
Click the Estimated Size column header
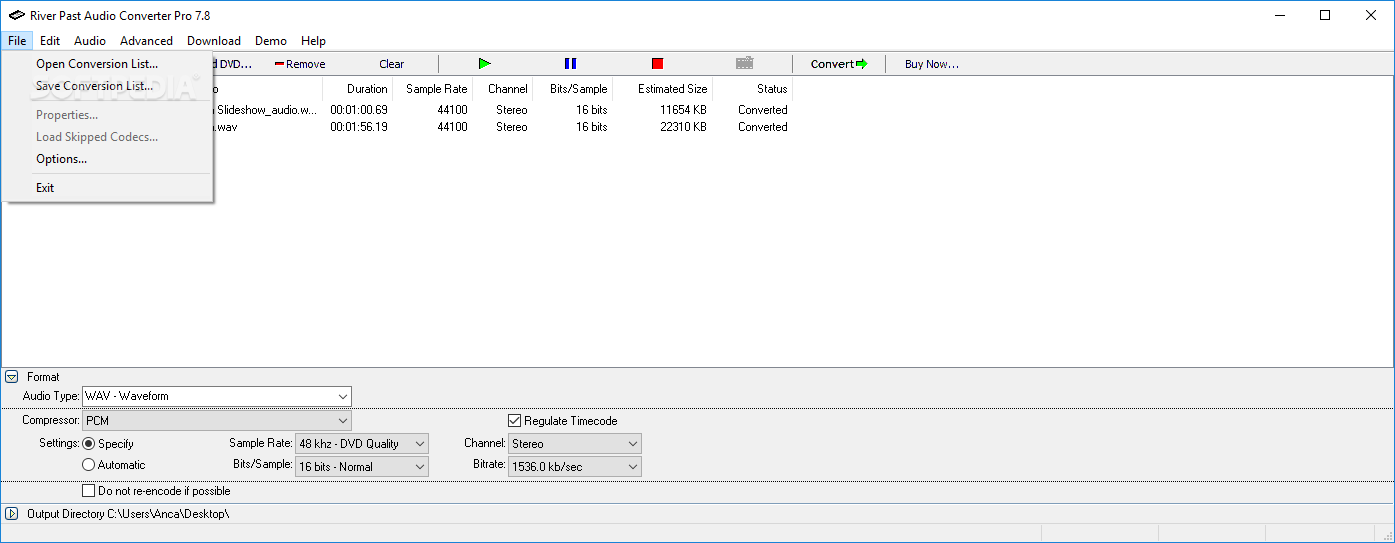coord(663,89)
